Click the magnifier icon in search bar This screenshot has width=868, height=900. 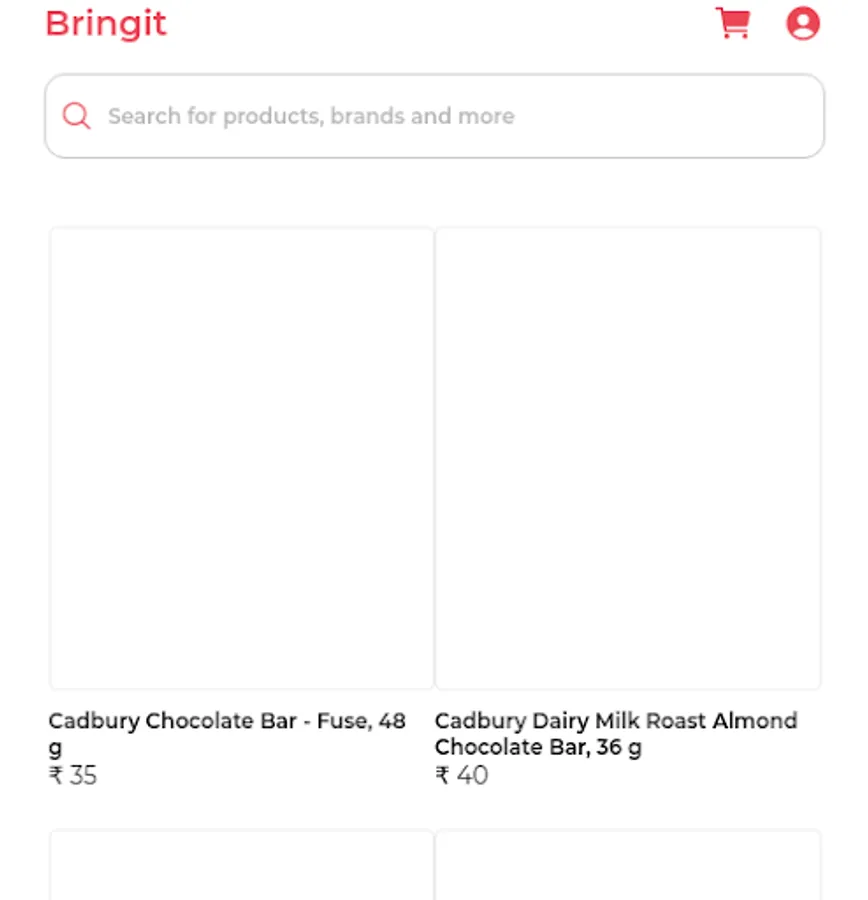pyautogui.click(x=76, y=116)
